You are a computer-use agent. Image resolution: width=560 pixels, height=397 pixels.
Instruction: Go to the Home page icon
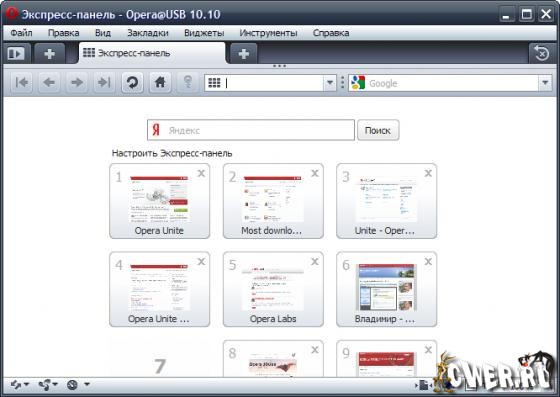[160, 83]
